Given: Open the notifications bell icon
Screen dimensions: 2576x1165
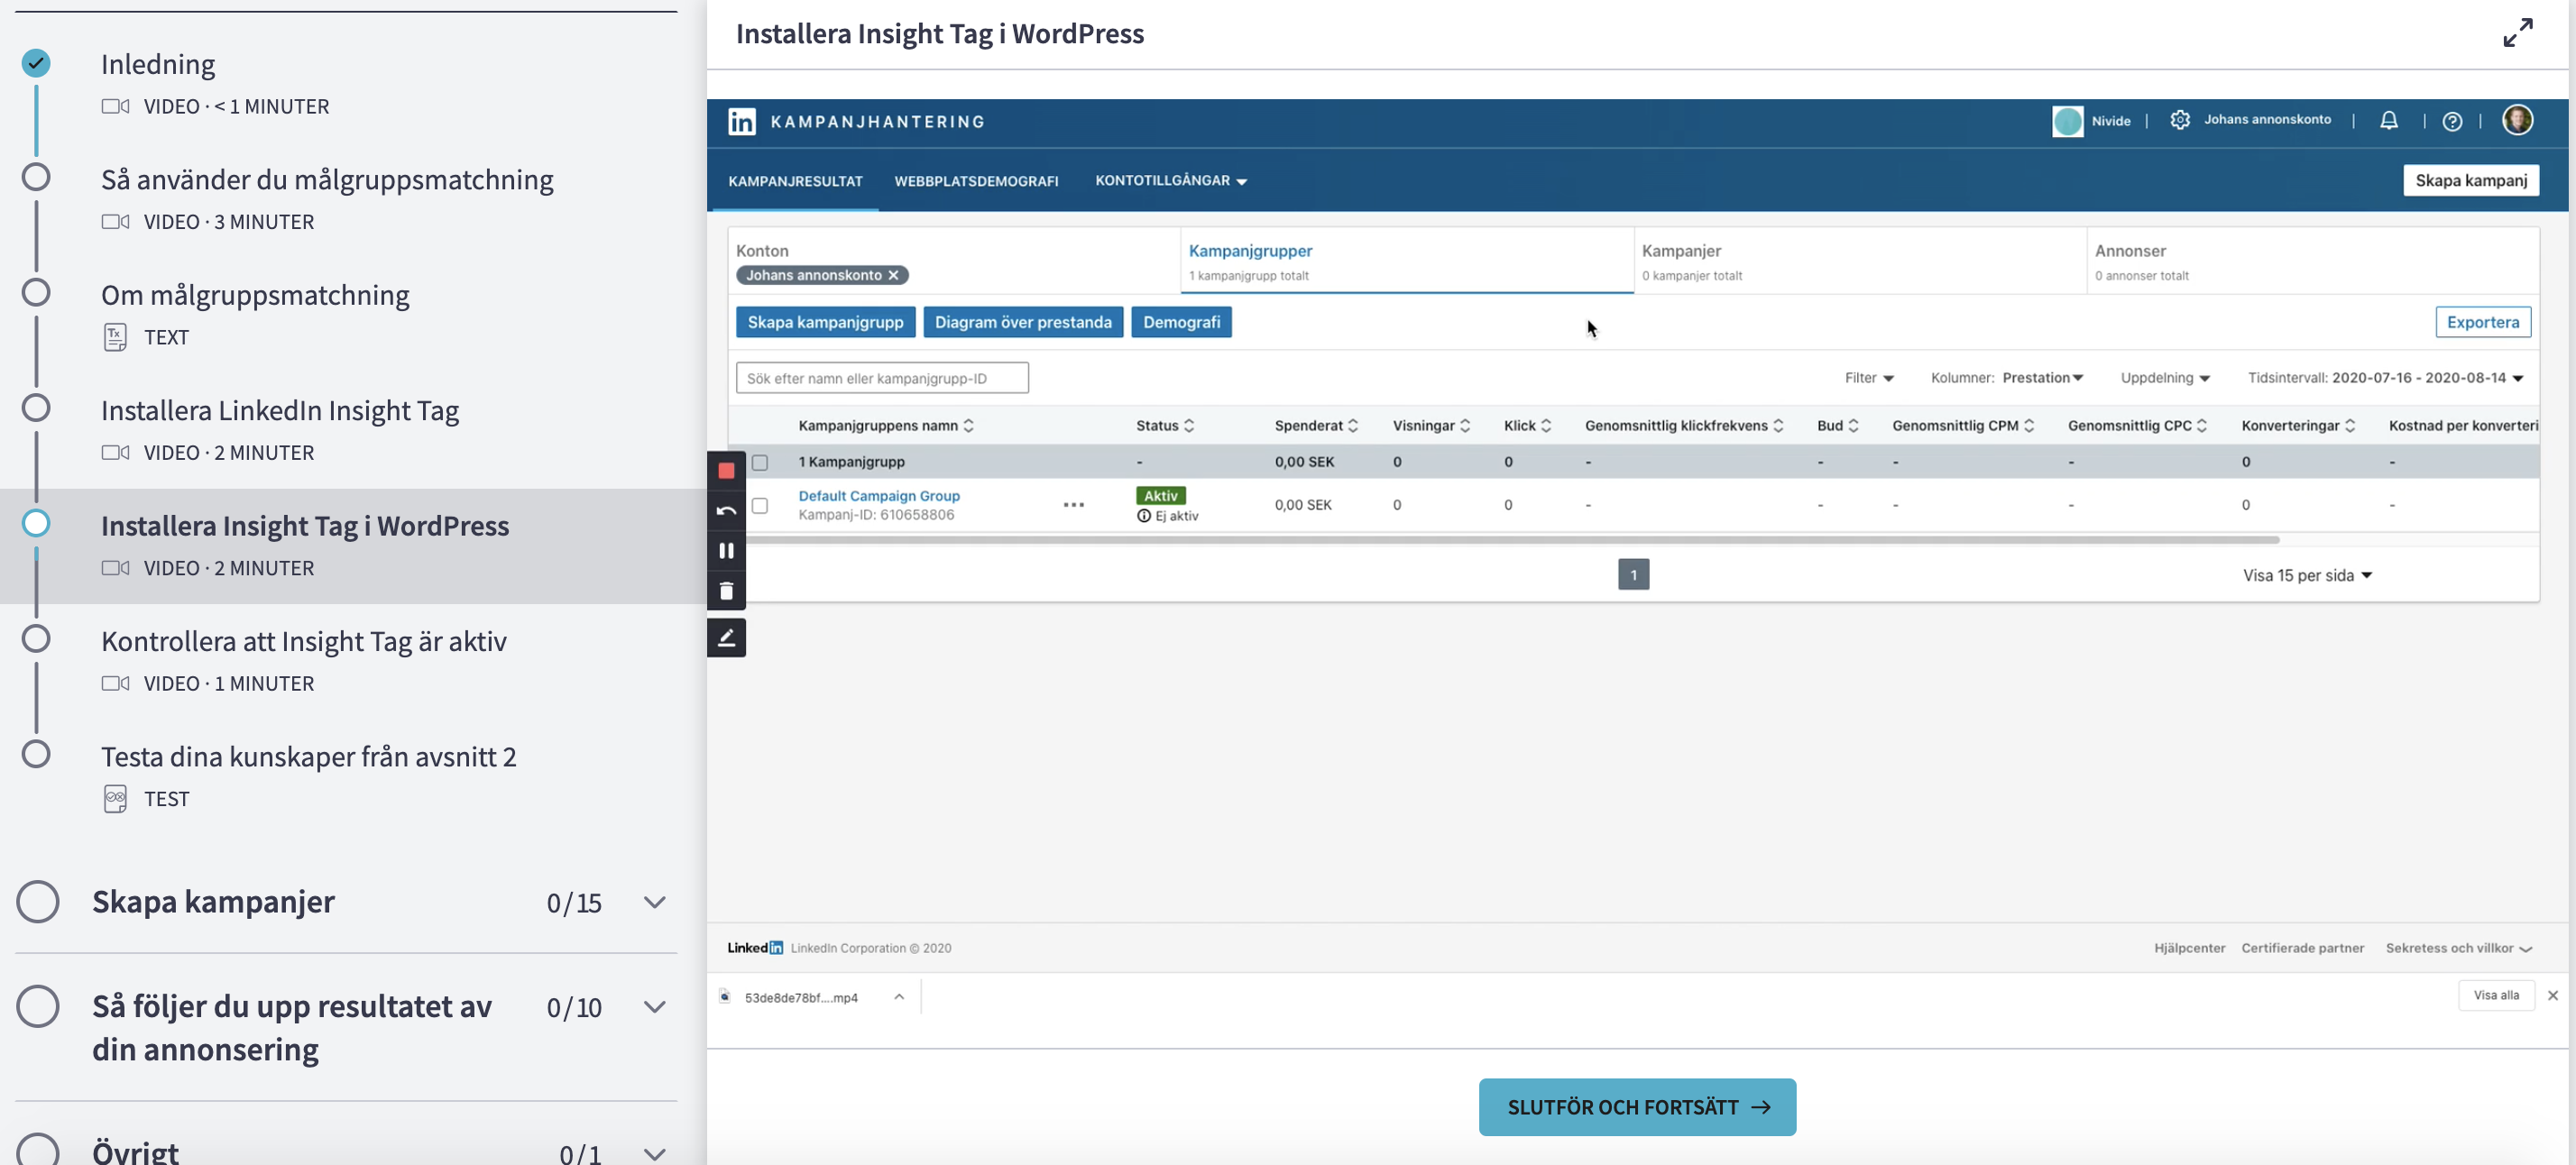Looking at the screenshot, I should pos(2388,121).
